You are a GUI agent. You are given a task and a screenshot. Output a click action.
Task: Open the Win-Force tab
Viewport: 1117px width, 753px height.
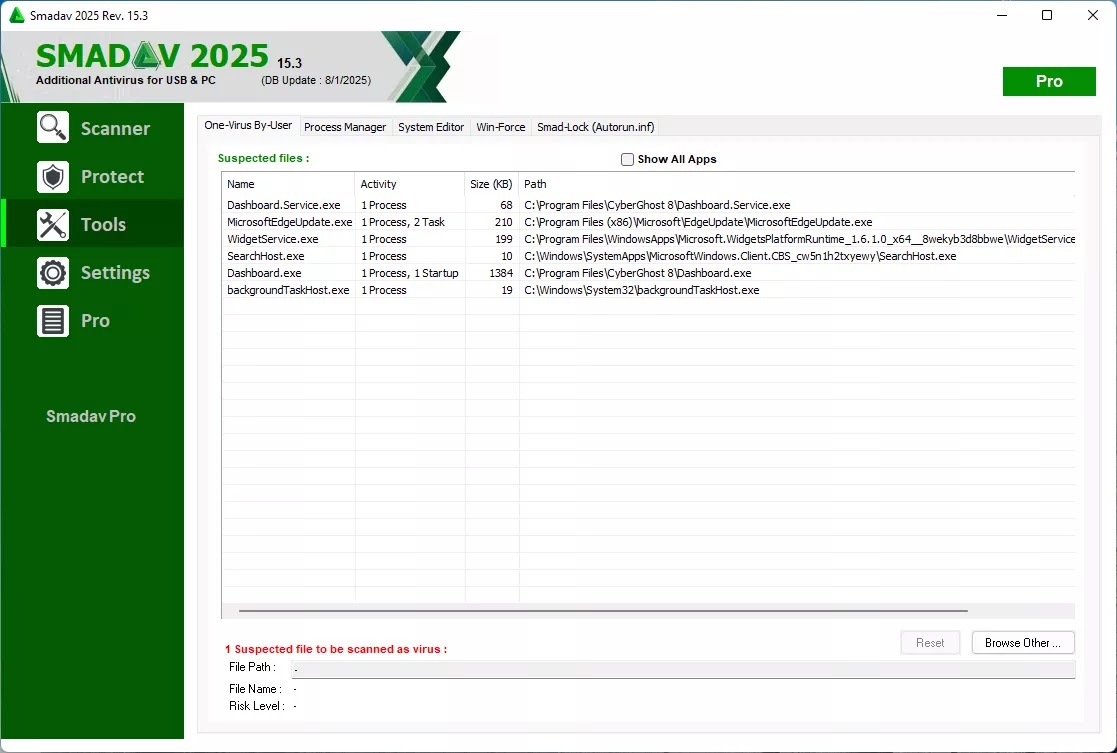click(501, 127)
